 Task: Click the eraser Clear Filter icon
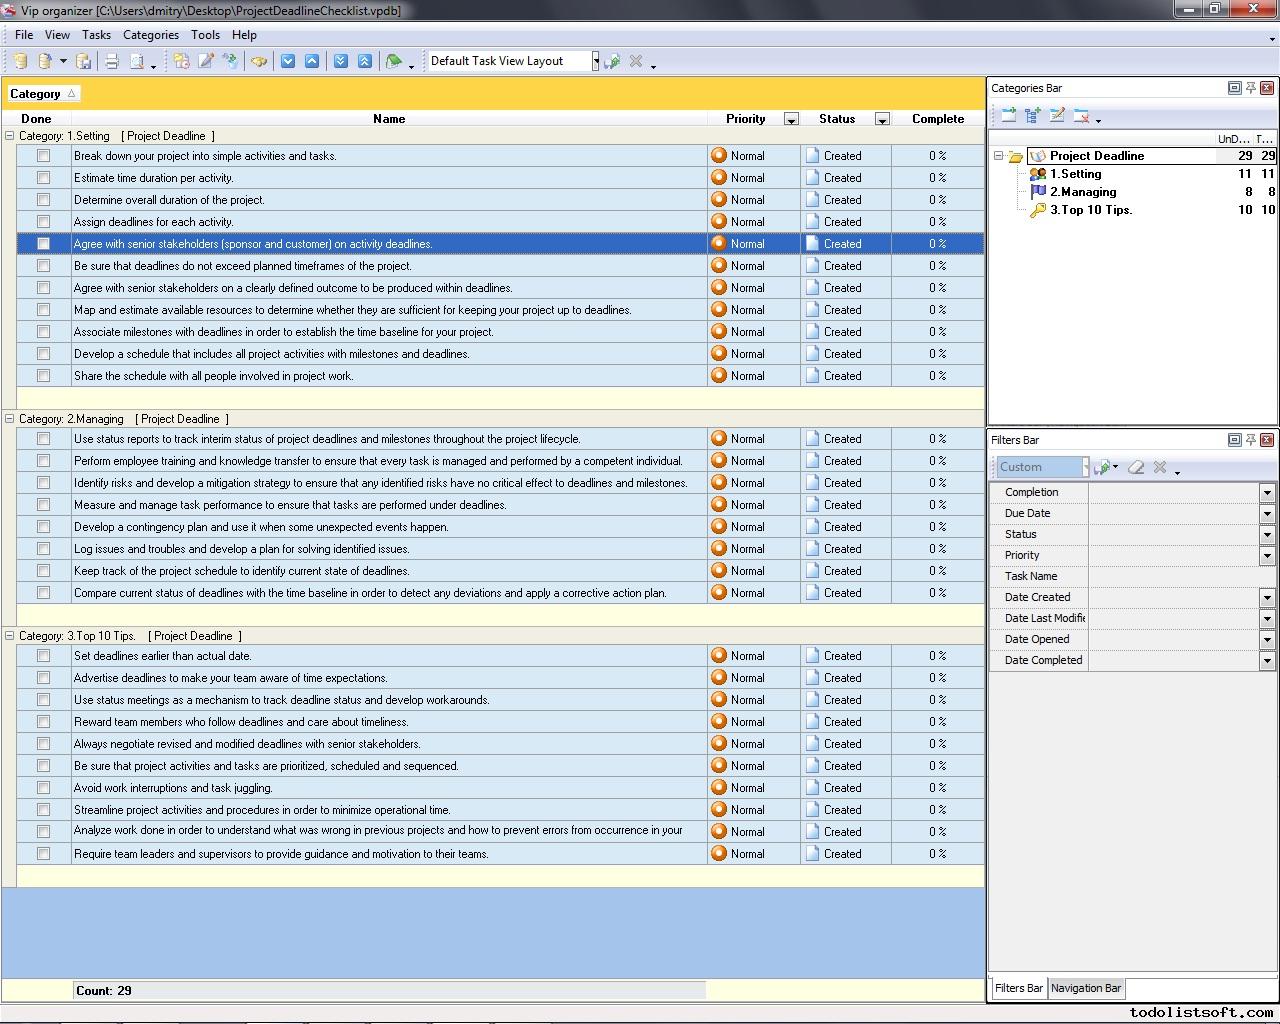coord(1136,467)
